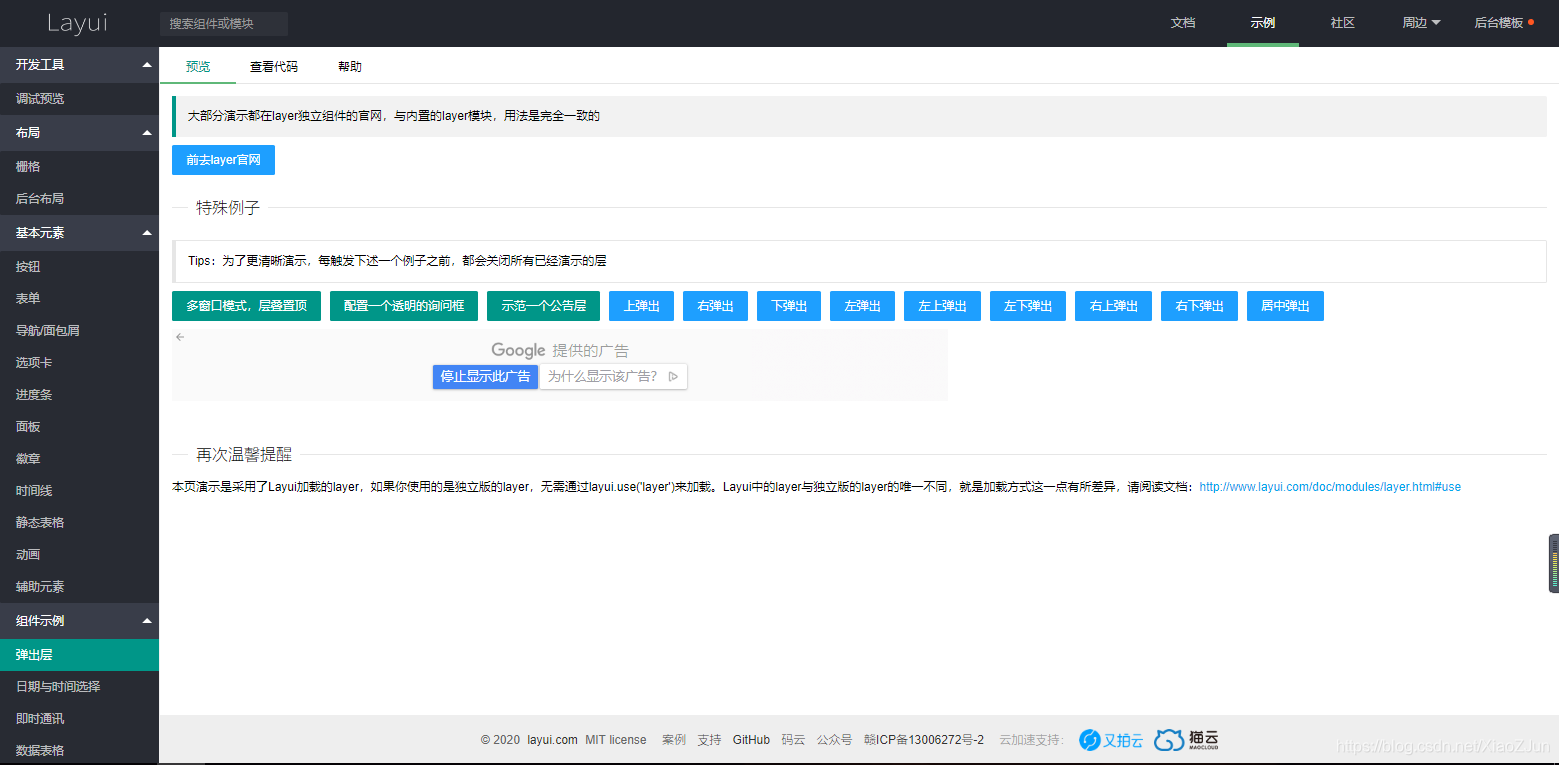
Task: Click the 前去layer官网 button
Action: tap(223, 160)
